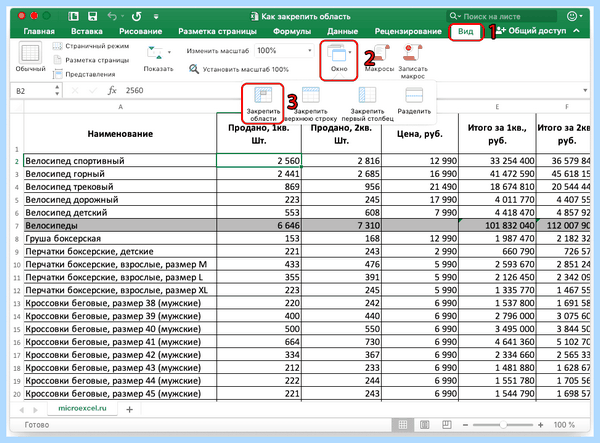Click in the sheet search field
The height and width of the screenshot is (443, 600).
[501, 16]
